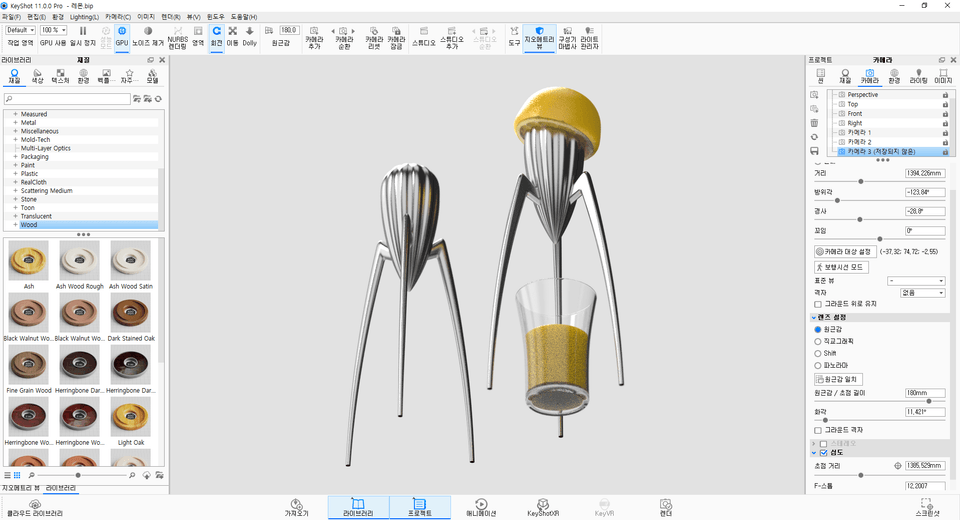
Task: Take a 스크린샷 from the bottom bar
Action: point(927,507)
